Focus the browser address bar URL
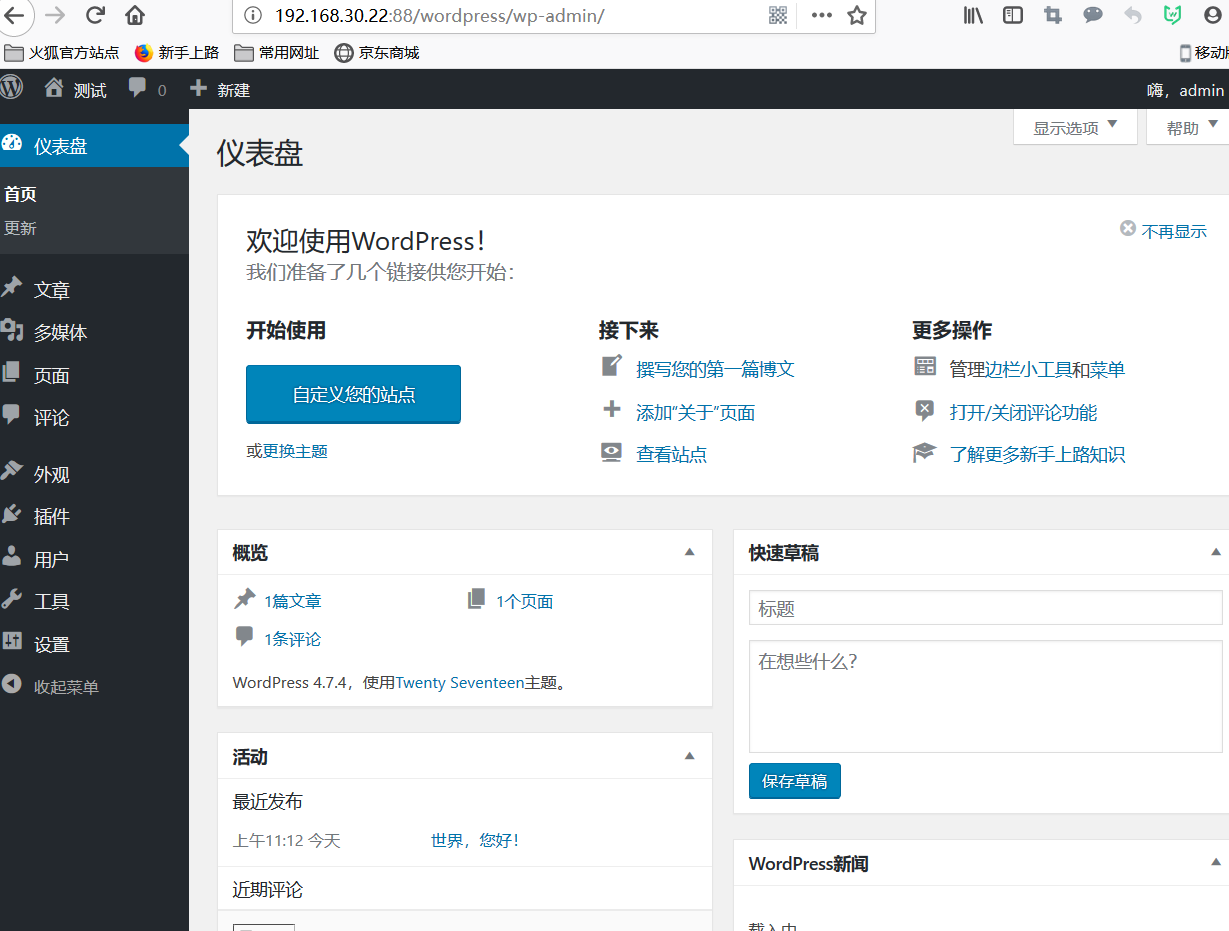Image resolution: width=1229 pixels, height=931 pixels. (439, 15)
